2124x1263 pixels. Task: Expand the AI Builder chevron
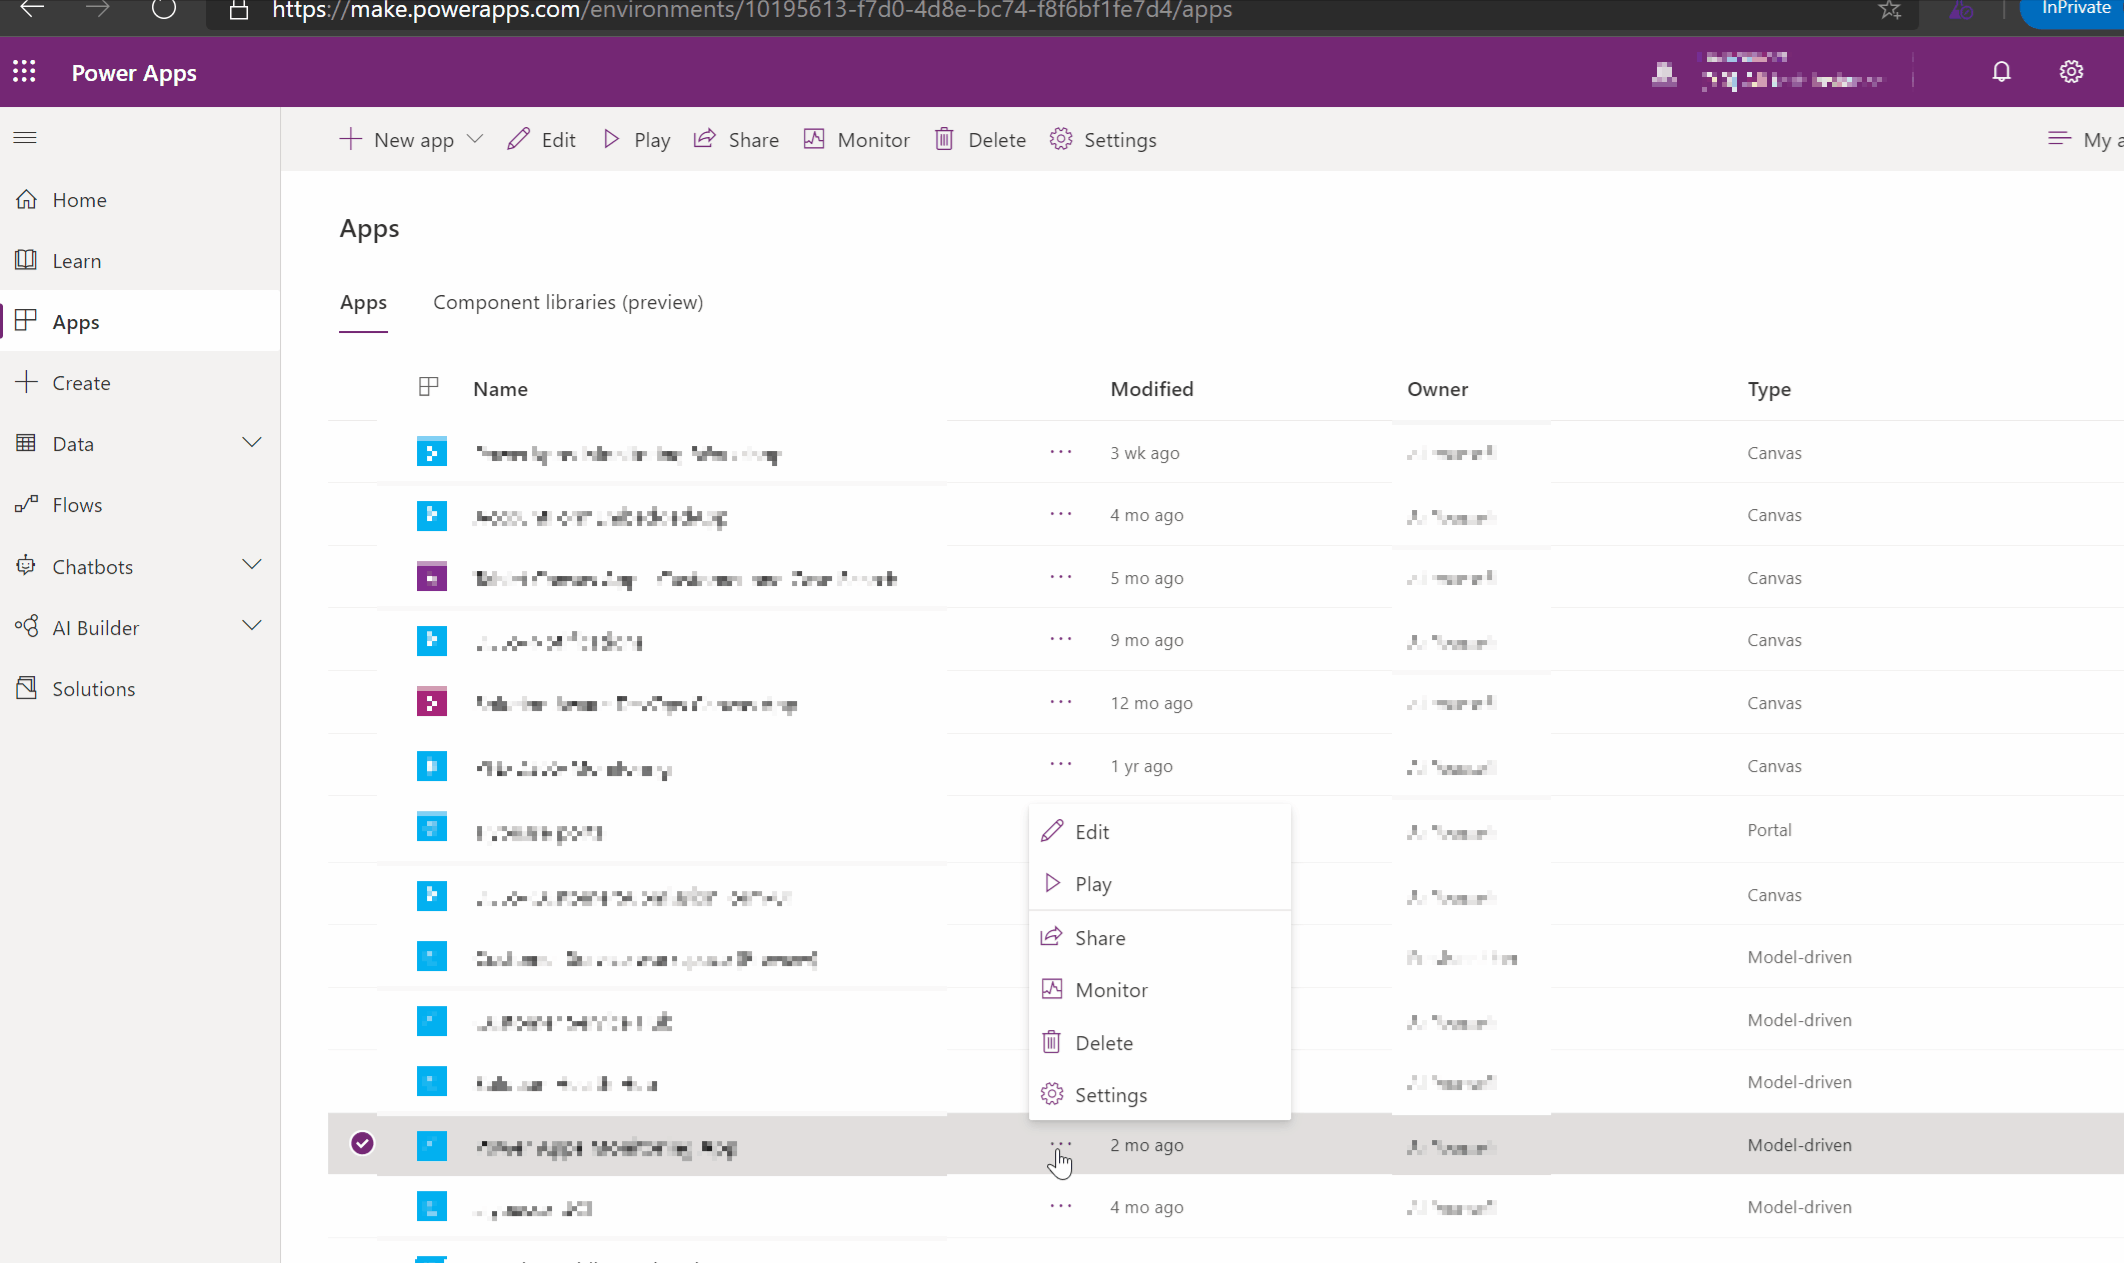[252, 627]
